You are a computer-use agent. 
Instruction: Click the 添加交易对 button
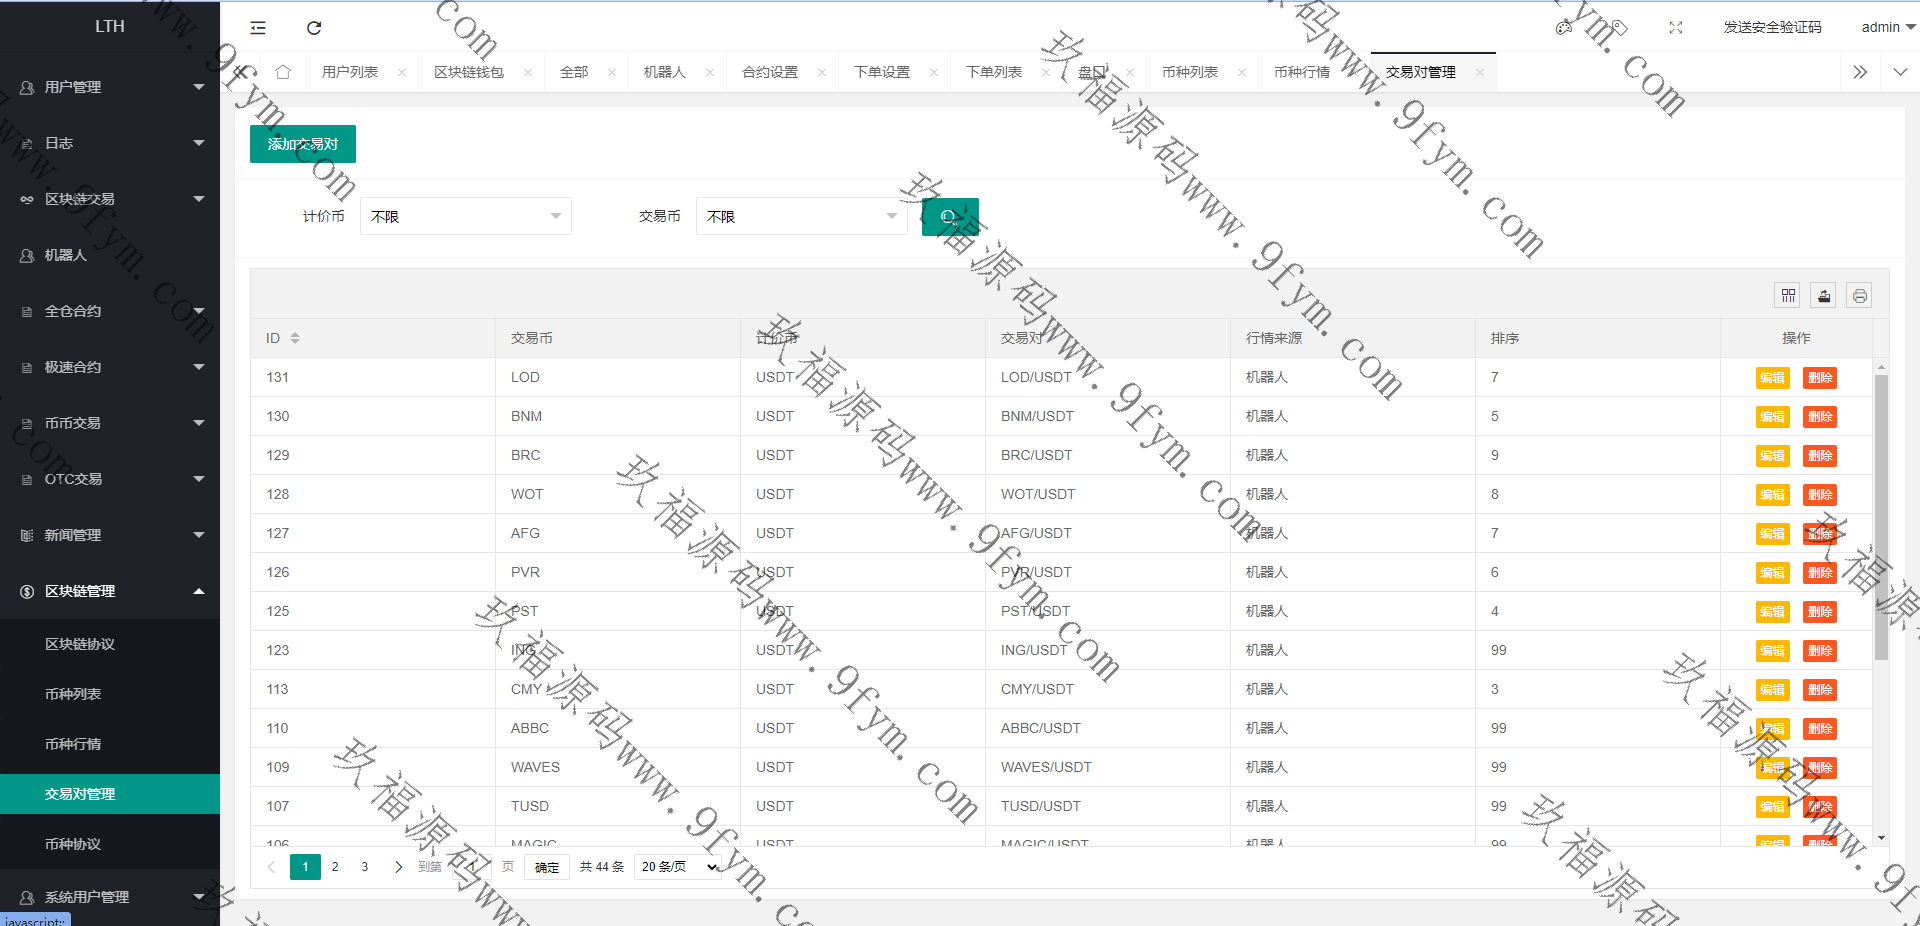[x=303, y=144]
